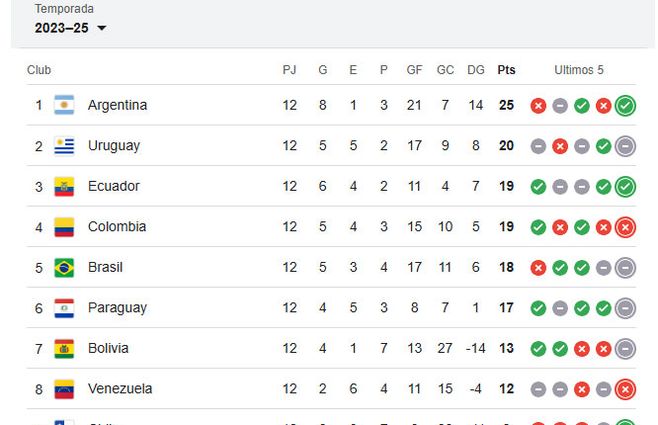Click the Paraguay flag icon
This screenshot has height=425, width=658.
[x=64, y=308]
